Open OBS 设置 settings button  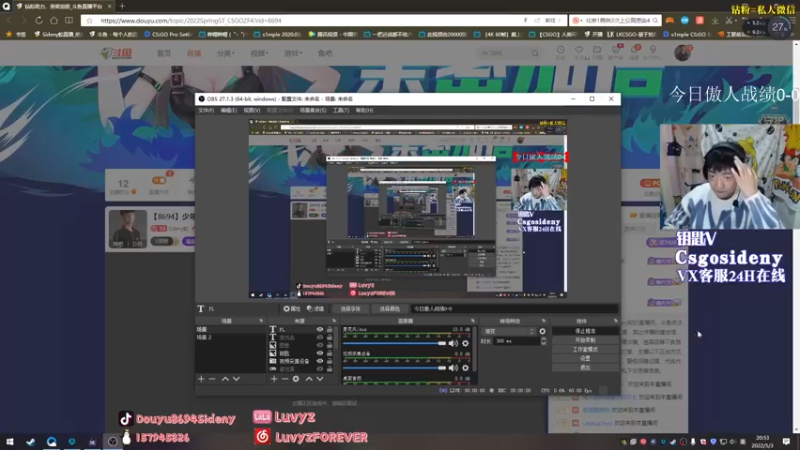(x=585, y=359)
